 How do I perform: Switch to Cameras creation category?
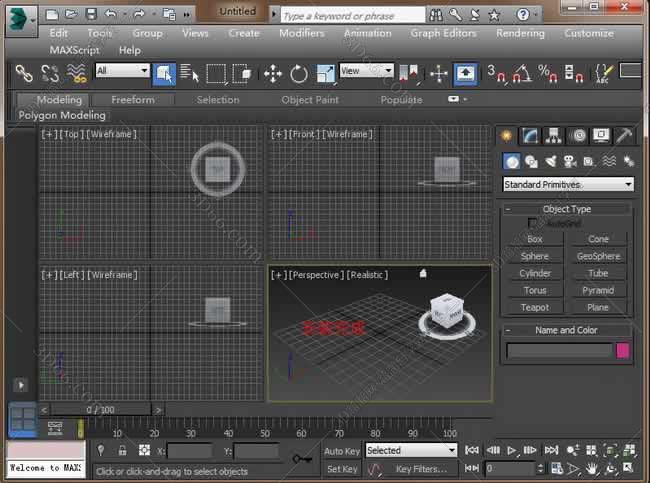[569, 161]
